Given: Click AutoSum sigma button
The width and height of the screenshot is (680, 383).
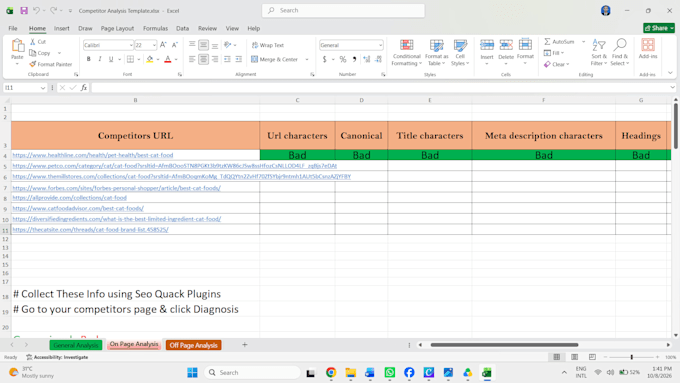Looking at the screenshot, I should (559, 42).
